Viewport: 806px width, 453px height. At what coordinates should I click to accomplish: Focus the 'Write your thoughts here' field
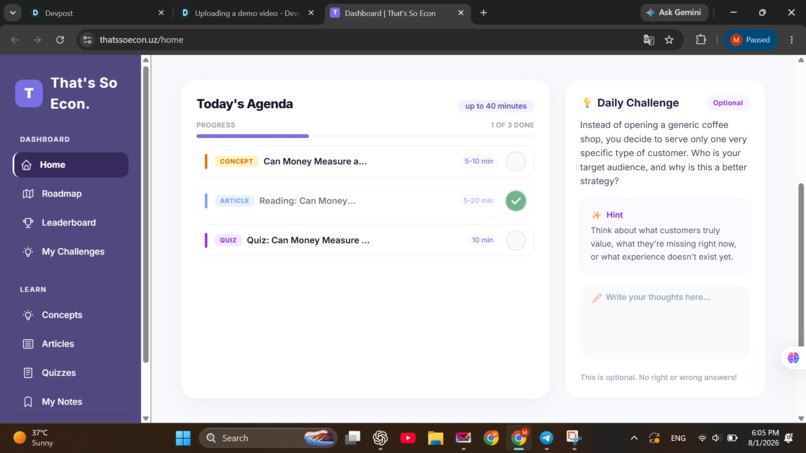coord(665,322)
